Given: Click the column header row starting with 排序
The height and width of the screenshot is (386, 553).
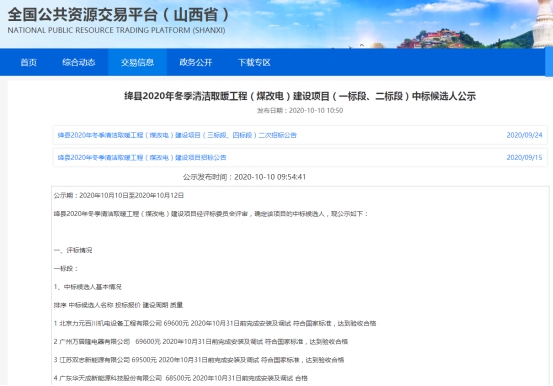Looking at the screenshot, I should (118, 305).
